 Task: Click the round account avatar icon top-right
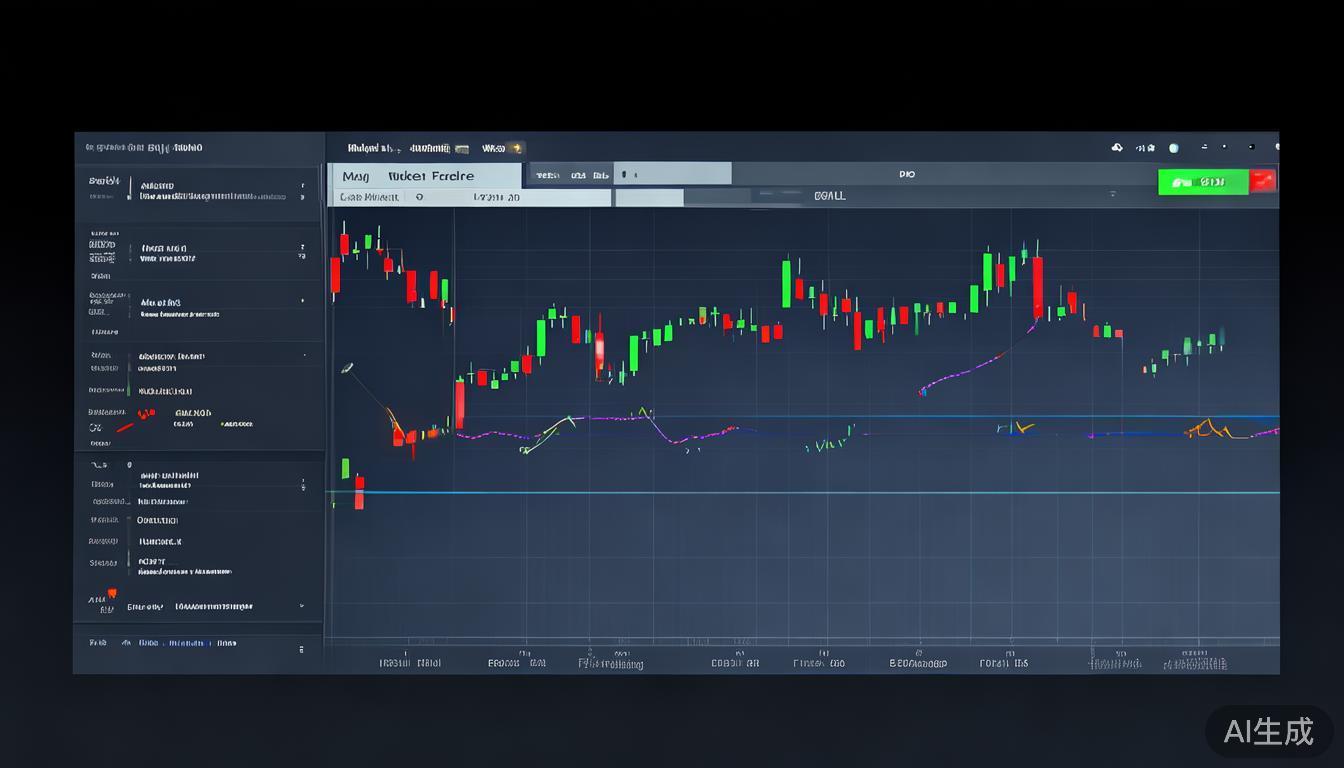pyautogui.click(x=1173, y=147)
